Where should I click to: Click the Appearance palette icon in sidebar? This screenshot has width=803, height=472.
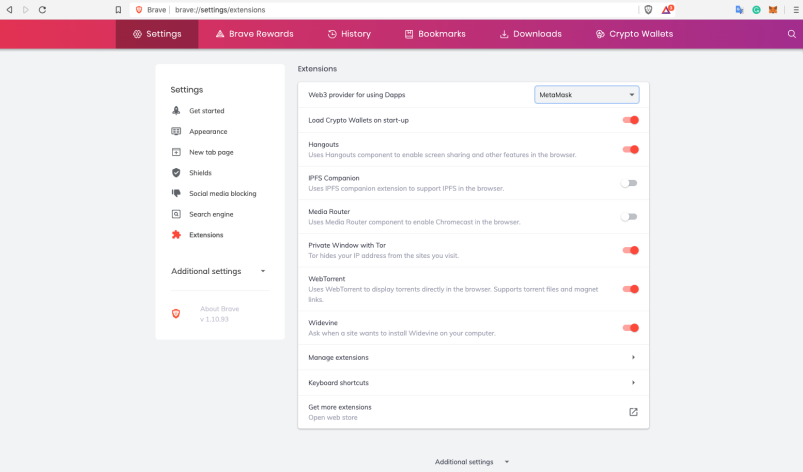(x=176, y=131)
